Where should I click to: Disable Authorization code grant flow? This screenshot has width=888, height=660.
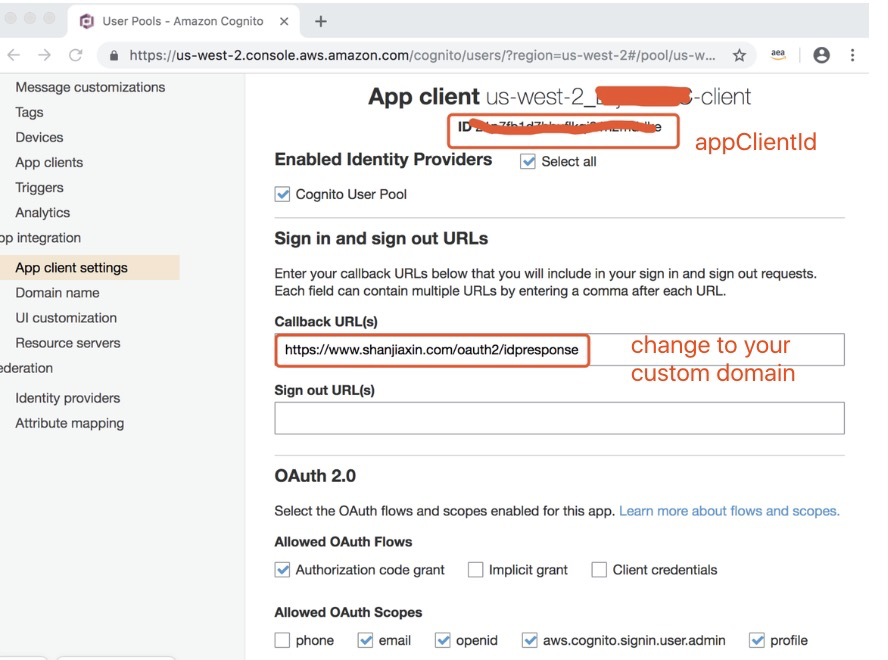coord(282,569)
